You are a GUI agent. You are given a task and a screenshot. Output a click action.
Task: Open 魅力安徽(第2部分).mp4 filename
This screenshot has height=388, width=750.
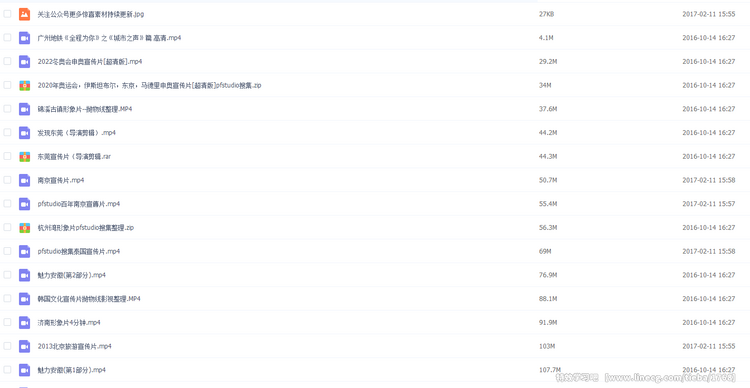coord(71,275)
